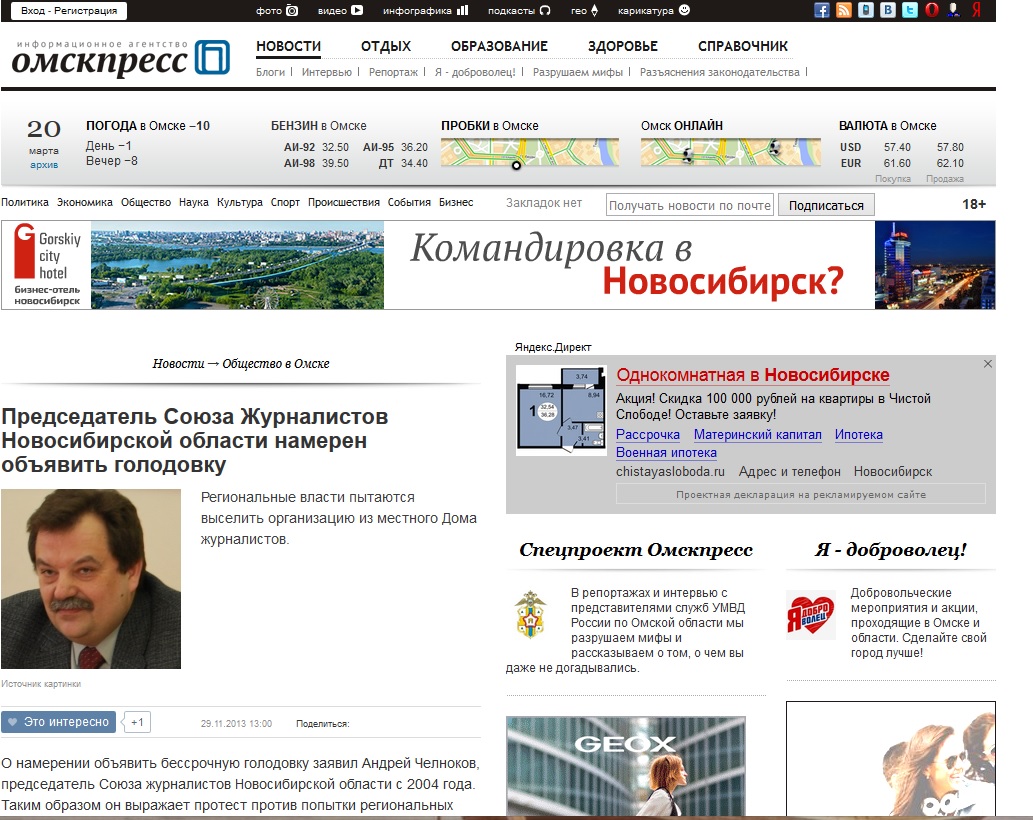Screen dimensions: 1033x820
Task: Click the Twitter bird icon
Action: coord(909,11)
